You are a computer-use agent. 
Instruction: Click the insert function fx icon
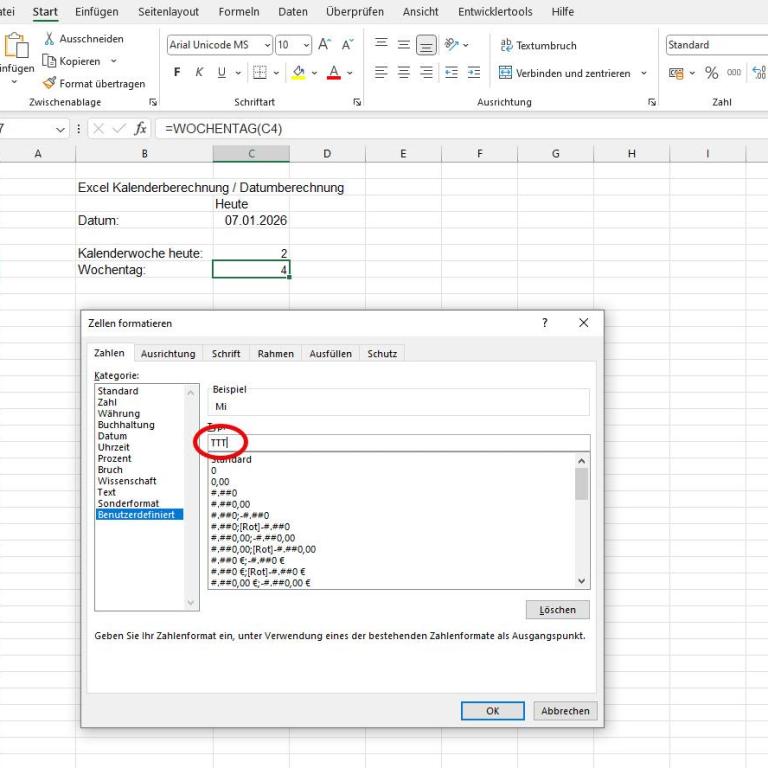pyautogui.click(x=141, y=129)
